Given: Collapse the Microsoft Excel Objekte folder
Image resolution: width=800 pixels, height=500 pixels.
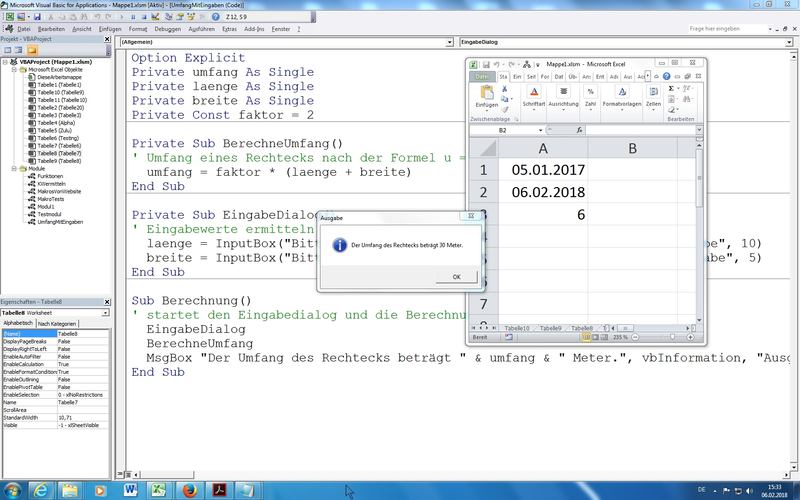Looking at the screenshot, I should [x=13, y=71].
